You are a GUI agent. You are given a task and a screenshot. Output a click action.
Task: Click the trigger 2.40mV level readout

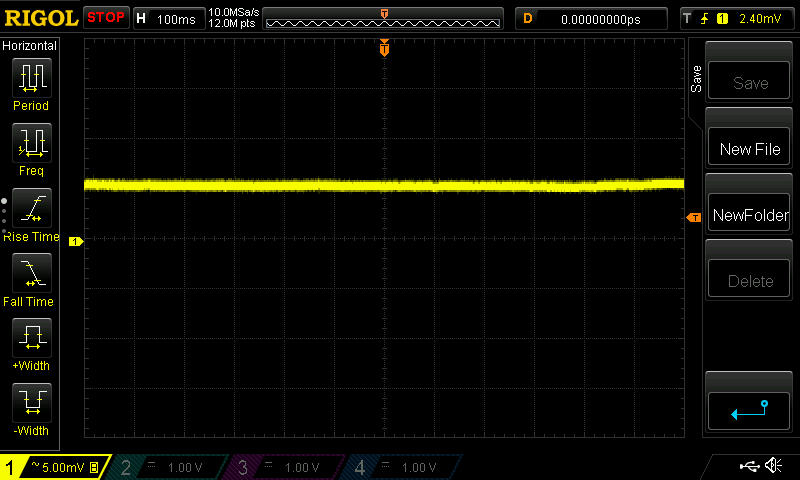760,19
